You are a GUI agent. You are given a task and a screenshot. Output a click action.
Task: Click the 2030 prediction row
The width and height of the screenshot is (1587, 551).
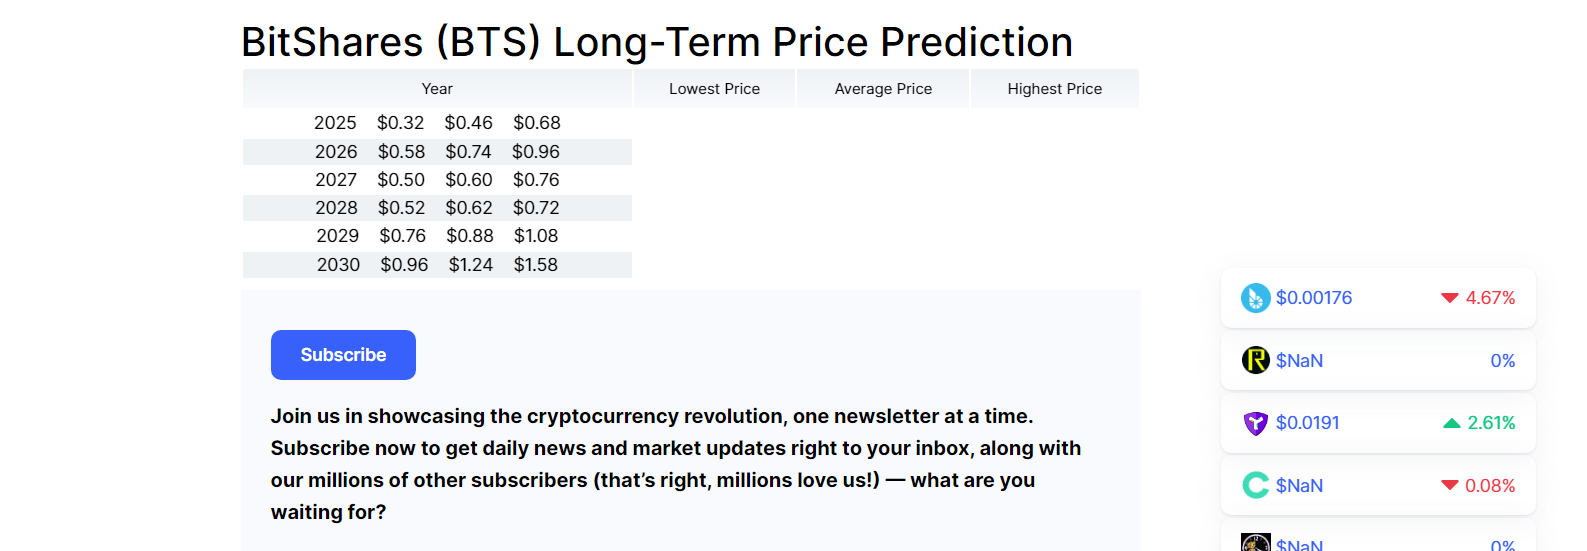[437, 265]
